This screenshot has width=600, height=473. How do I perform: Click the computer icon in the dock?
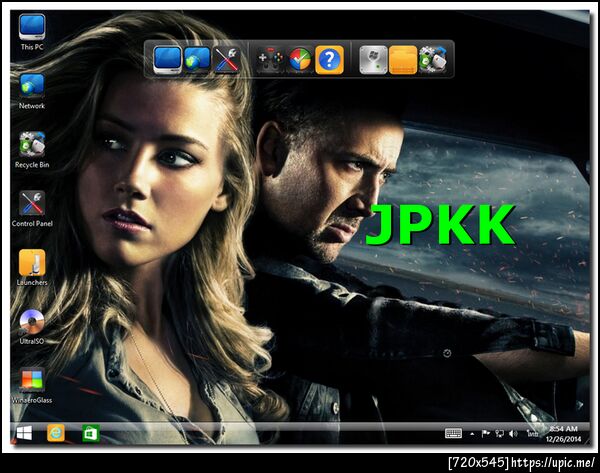[168, 60]
